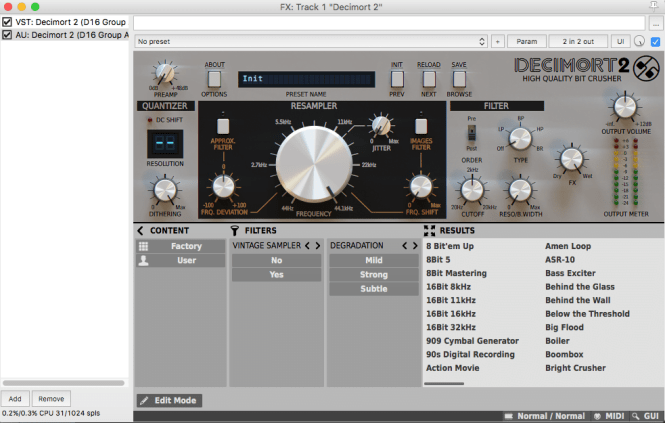Toggle the VST: Decimort 2 checkbox
Screen dimensions: 665x423
point(7,22)
